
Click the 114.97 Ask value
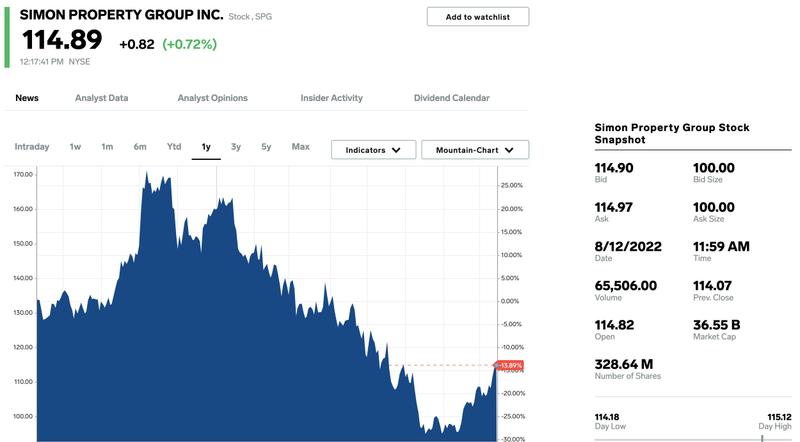tap(613, 207)
